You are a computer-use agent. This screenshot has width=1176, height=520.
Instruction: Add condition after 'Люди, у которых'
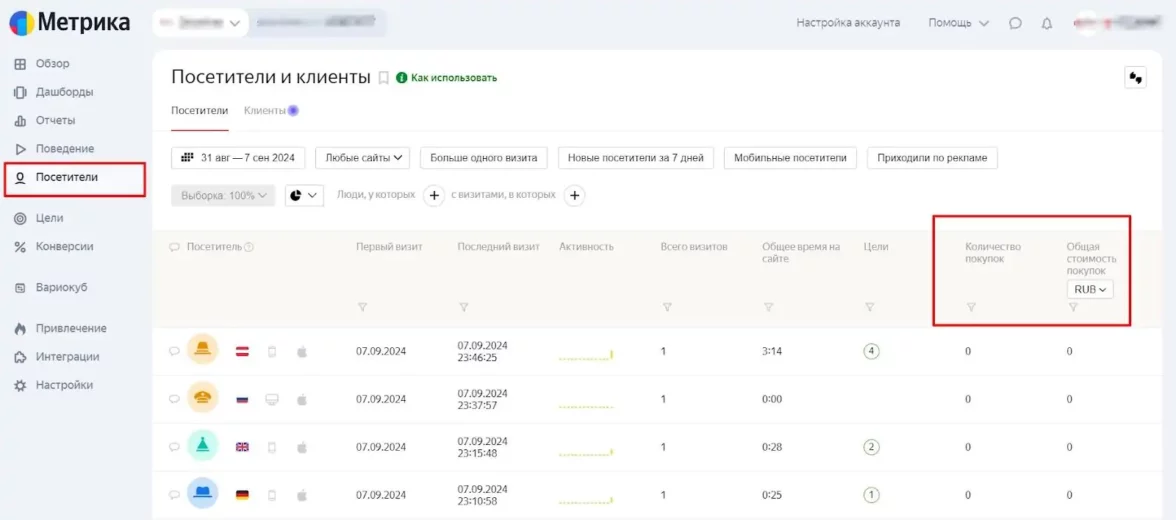(x=434, y=196)
